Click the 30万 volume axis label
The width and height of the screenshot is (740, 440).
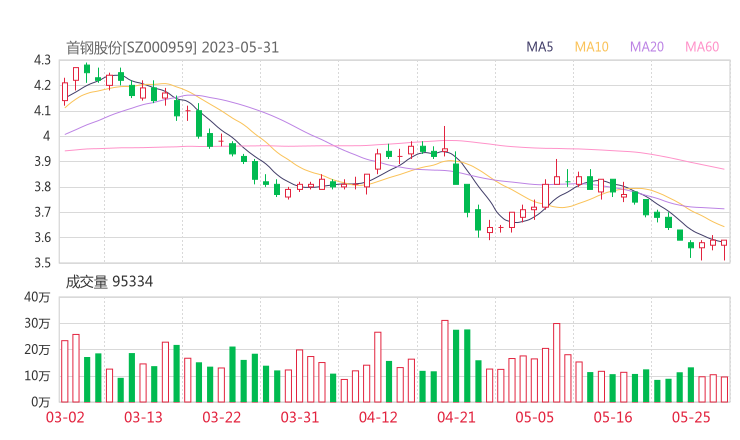pos(37,323)
